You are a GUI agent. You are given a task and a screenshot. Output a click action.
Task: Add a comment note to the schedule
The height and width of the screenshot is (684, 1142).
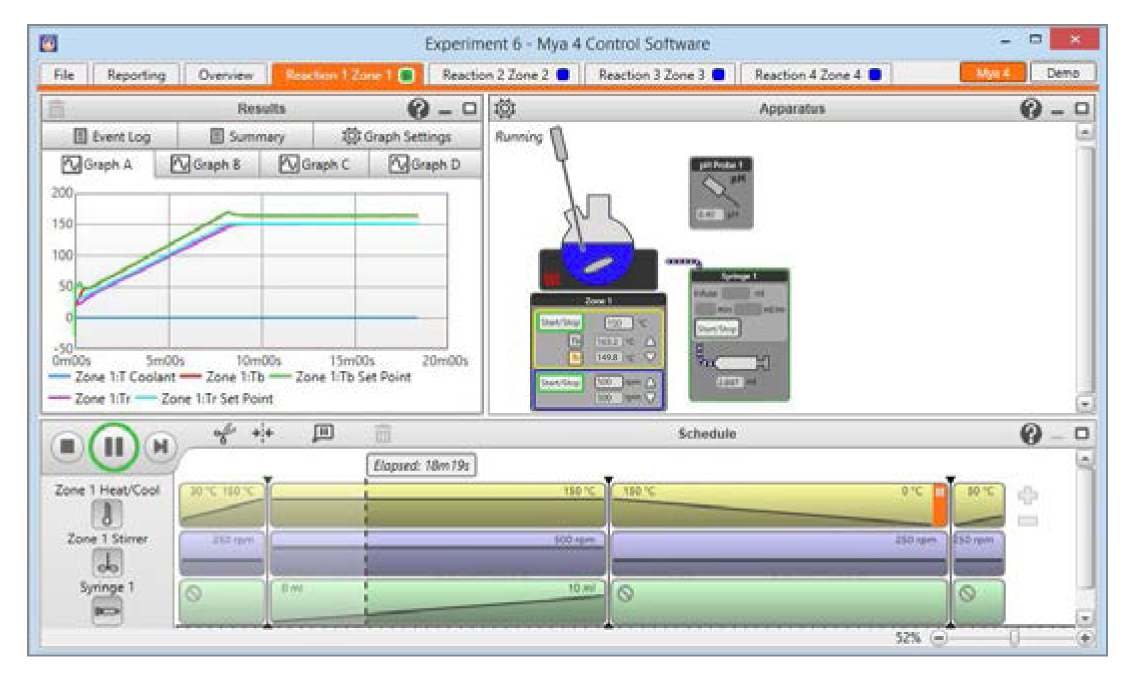pyautogui.click(x=323, y=433)
